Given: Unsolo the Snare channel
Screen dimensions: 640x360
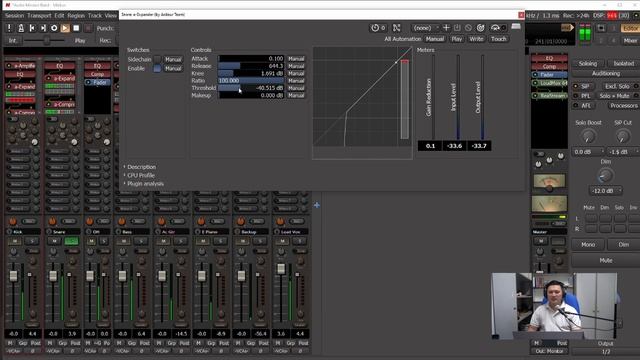Looking at the screenshot, I should pos(71,241).
